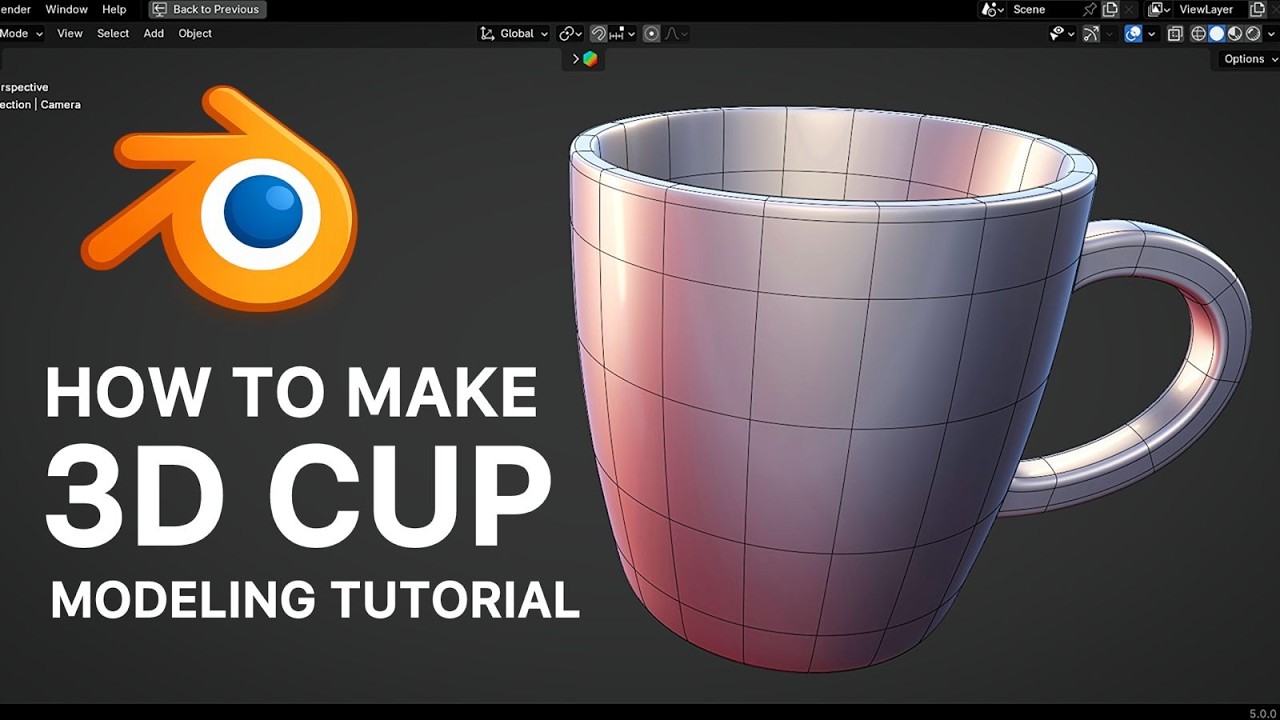Open the transform pivot point dropdown
Image resolution: width=1280 pixels, height=720 pixels.
[570, 33]
